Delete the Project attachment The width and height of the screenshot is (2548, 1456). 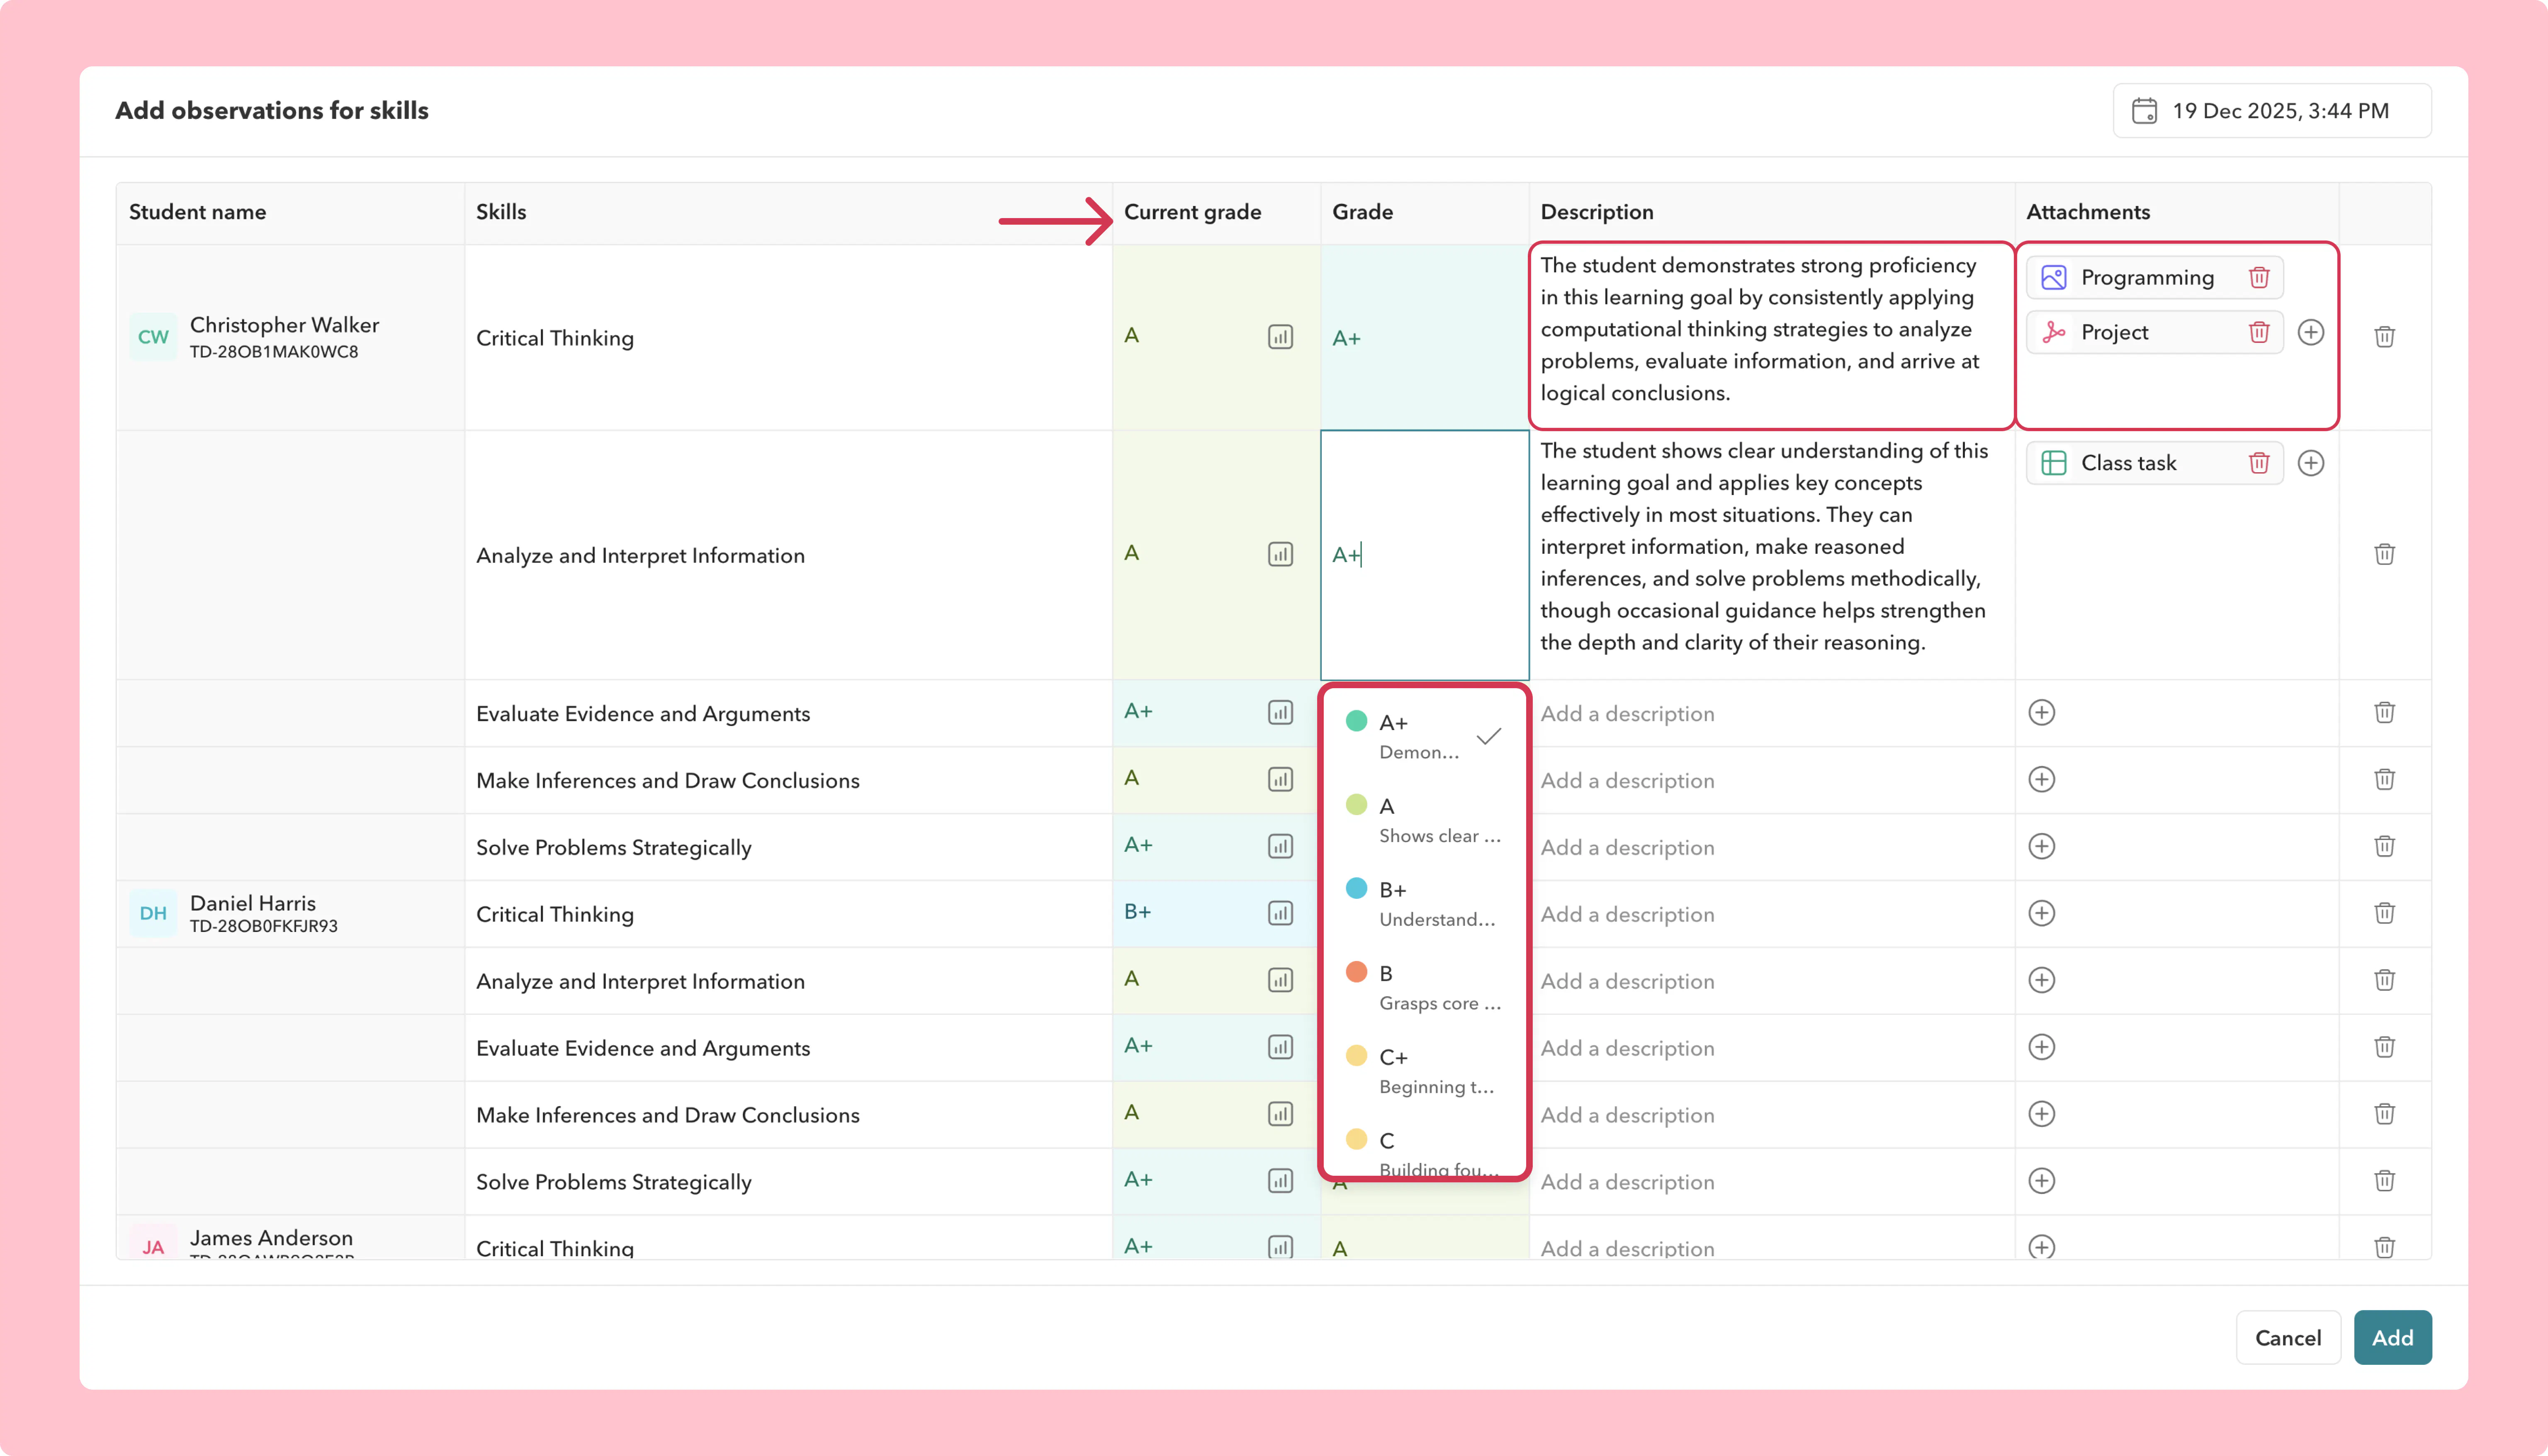pos(2259,332)
